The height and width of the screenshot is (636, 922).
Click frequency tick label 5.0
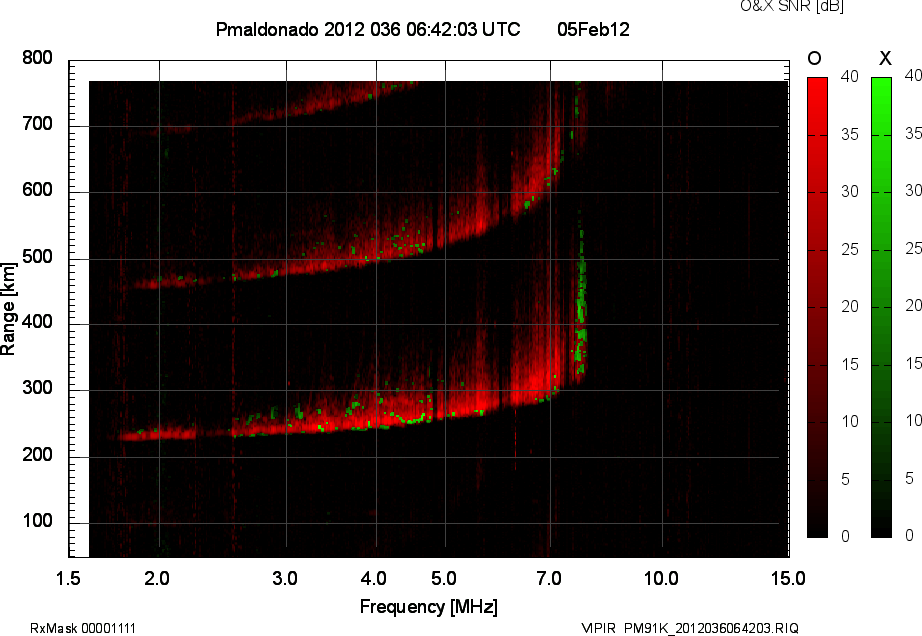coord(444,578)
